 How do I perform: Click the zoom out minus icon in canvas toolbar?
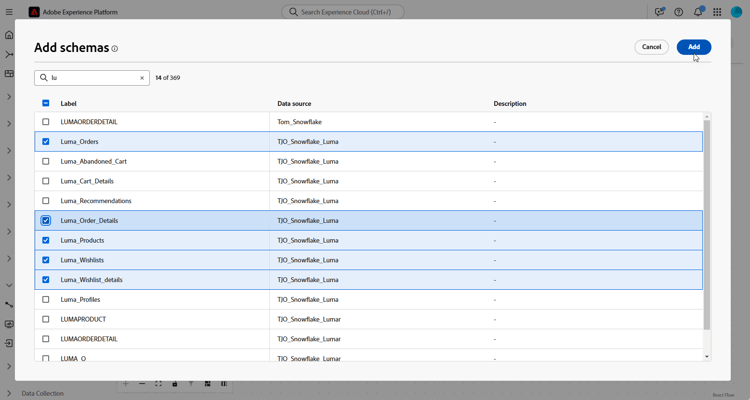(142, 384)
